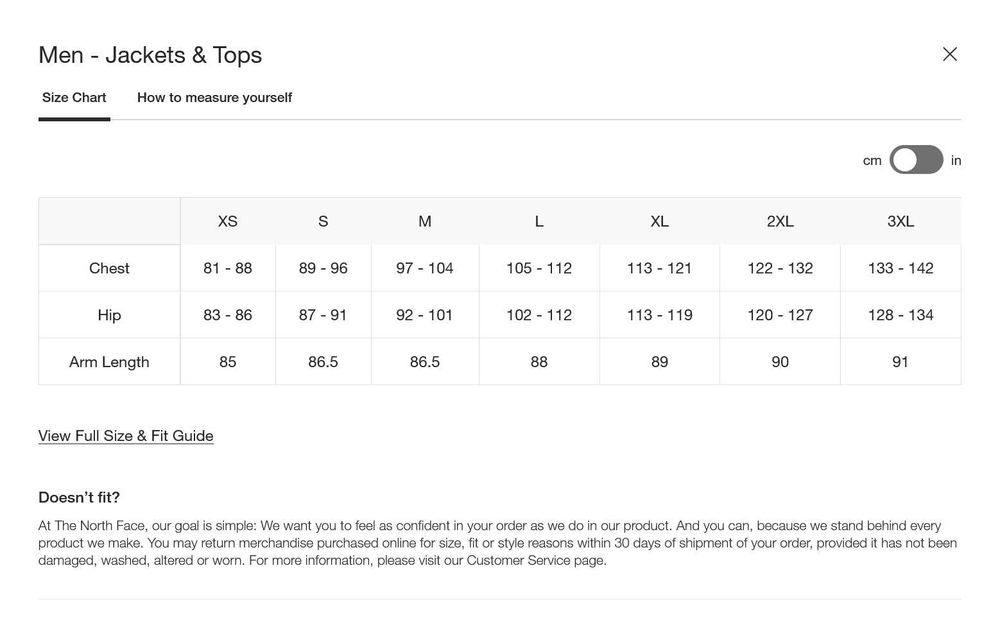Click the 3XL size column header

pyautogui.click(x=900, y=221)
